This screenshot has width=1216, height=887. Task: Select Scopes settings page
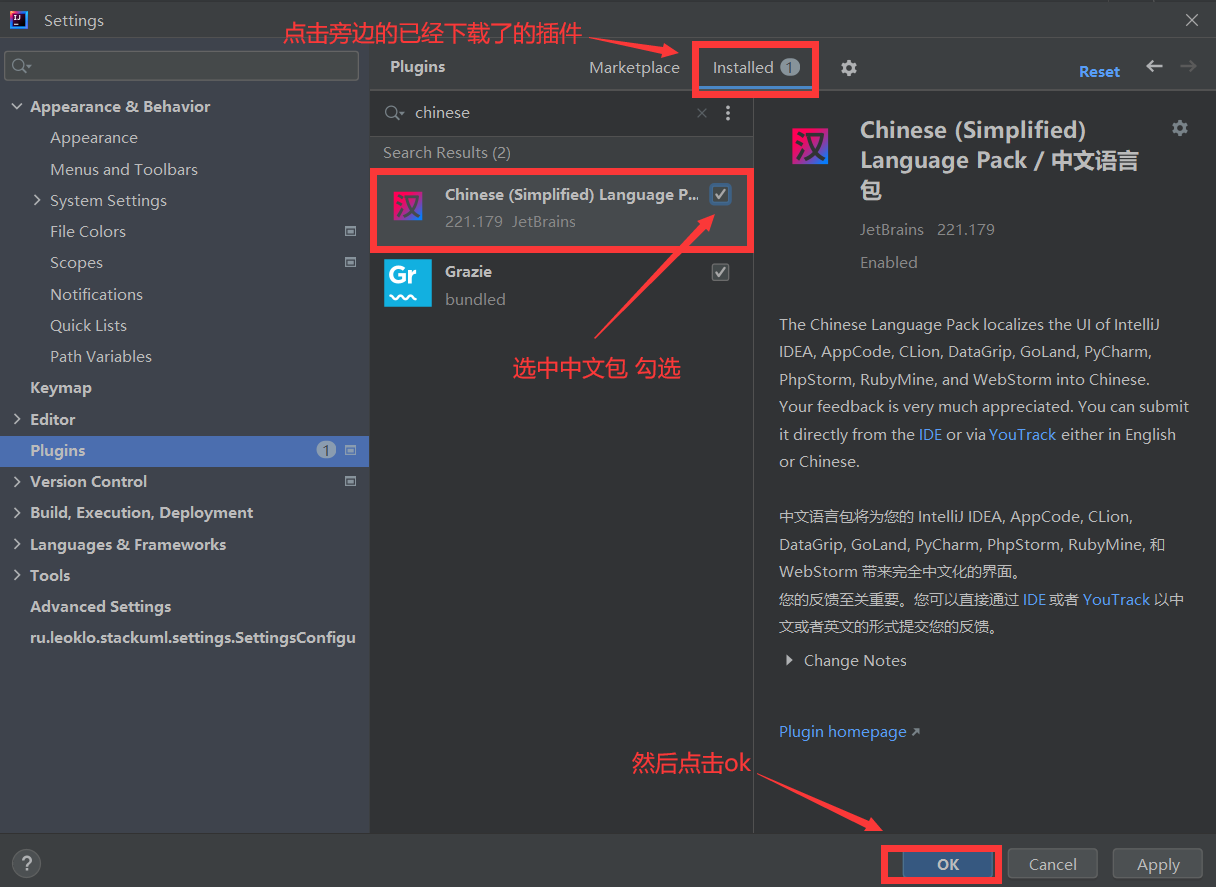coord(76,262)
